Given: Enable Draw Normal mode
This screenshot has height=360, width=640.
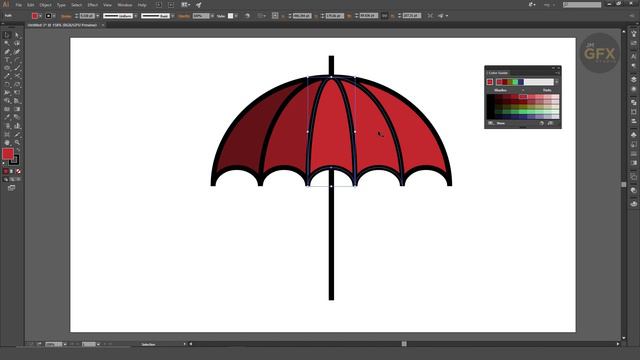Looking at the screenshot, I should 6,179.
